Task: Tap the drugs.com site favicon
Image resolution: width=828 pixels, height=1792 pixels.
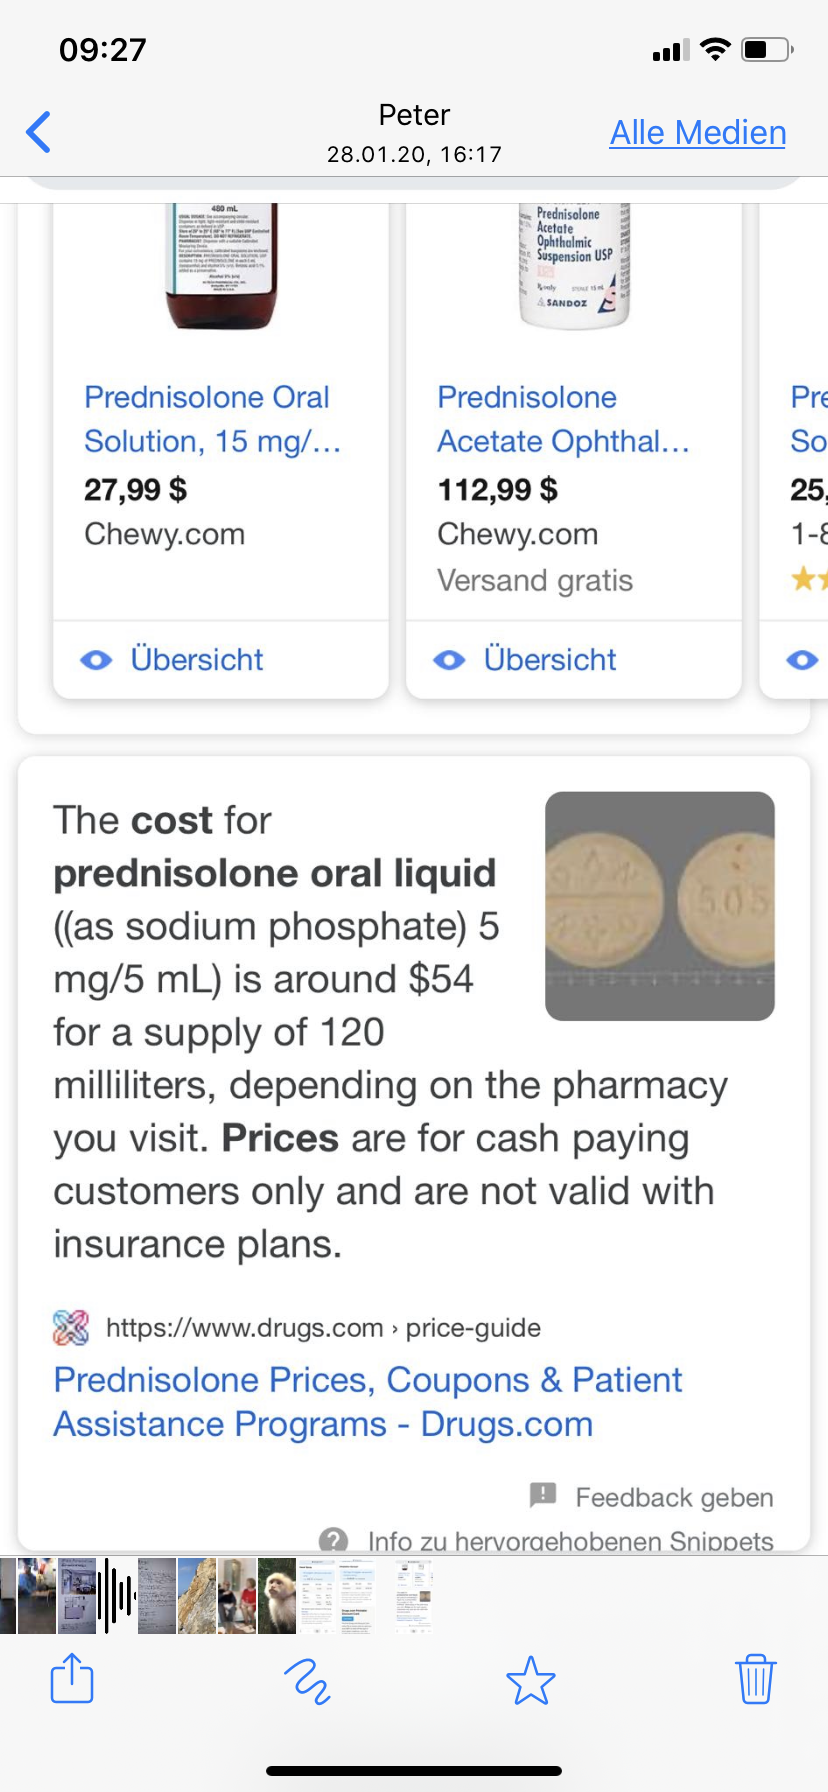Action: tap(71, 1328)
